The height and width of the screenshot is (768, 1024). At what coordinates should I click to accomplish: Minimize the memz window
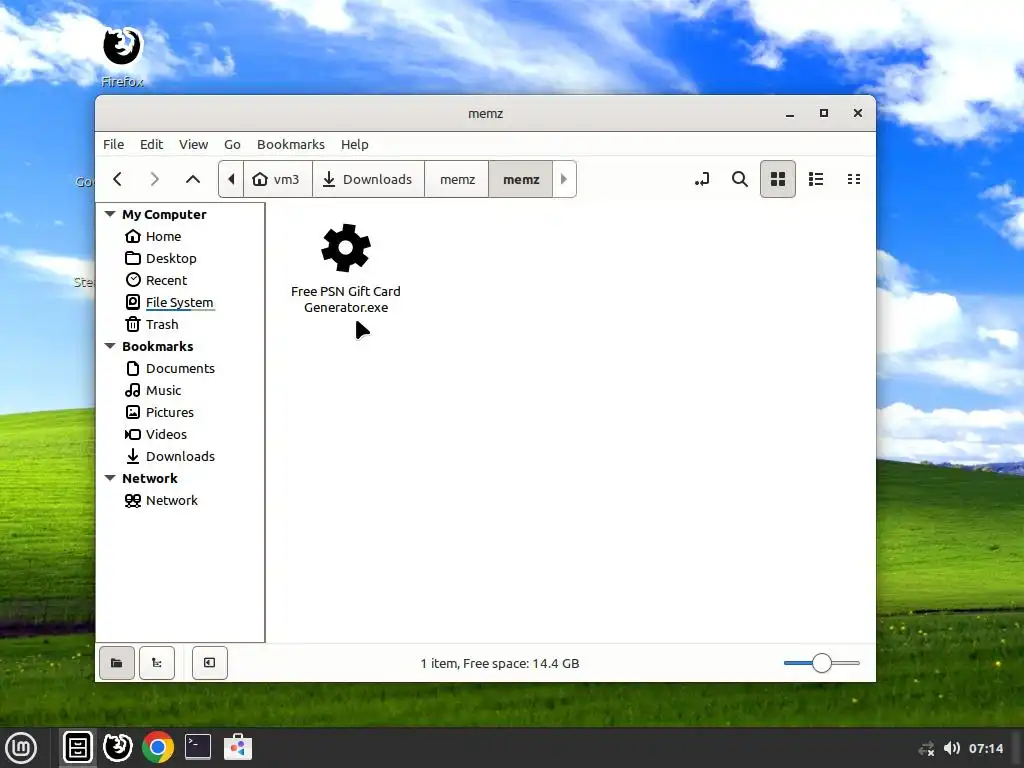coord(790,114)
